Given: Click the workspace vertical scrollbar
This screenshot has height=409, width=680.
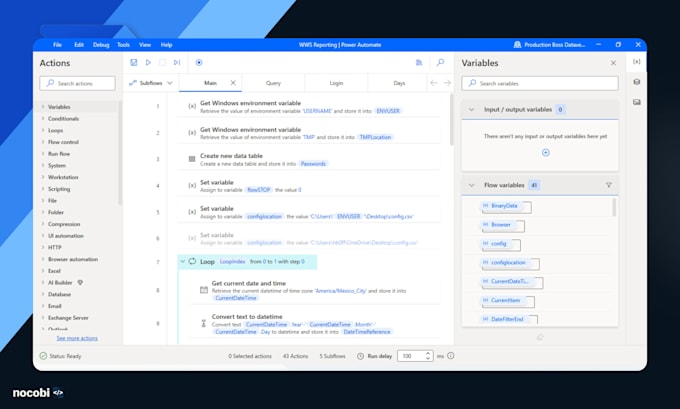Looking at the screenshot, I should click(451, 119).
